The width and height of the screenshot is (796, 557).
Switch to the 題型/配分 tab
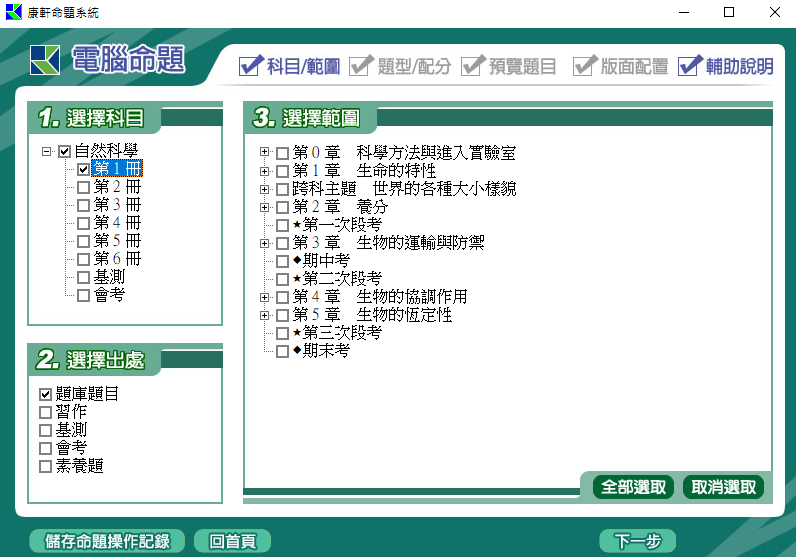click(x=415, y=67)
